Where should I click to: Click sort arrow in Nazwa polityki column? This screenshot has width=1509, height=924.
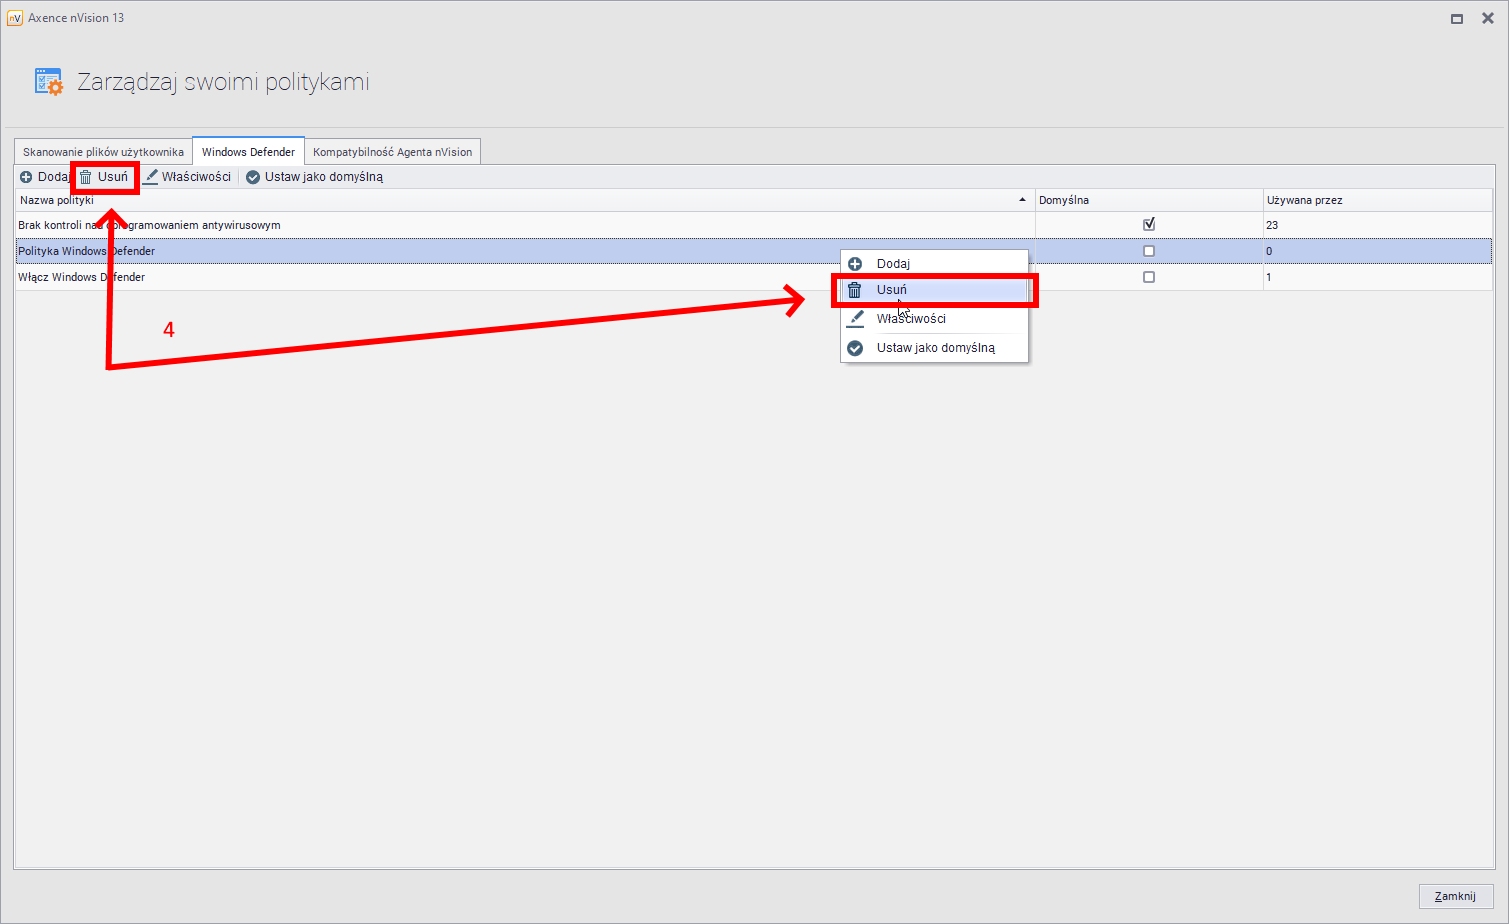1022,200
